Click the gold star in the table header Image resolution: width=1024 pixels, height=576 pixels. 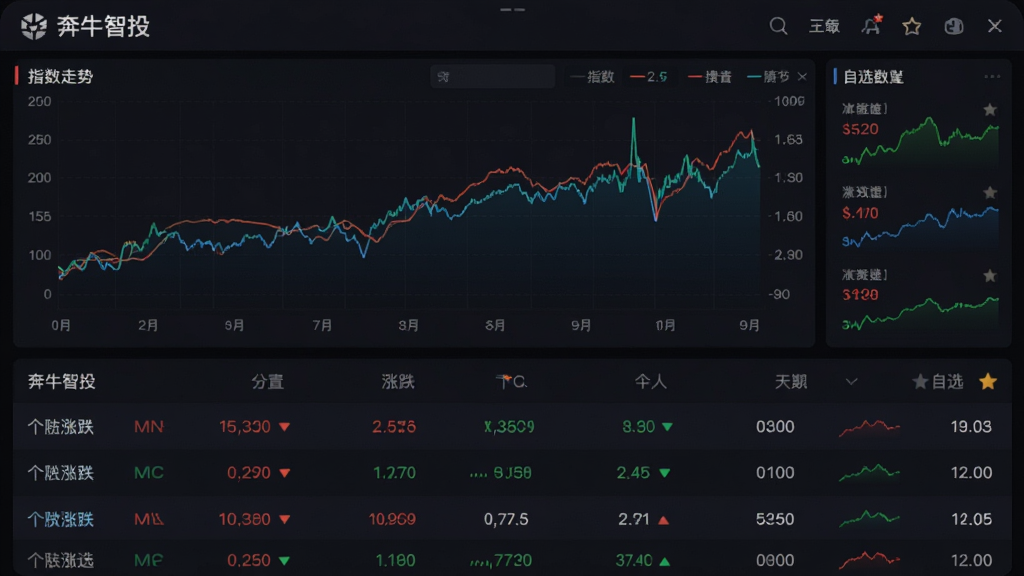[988, 381]
